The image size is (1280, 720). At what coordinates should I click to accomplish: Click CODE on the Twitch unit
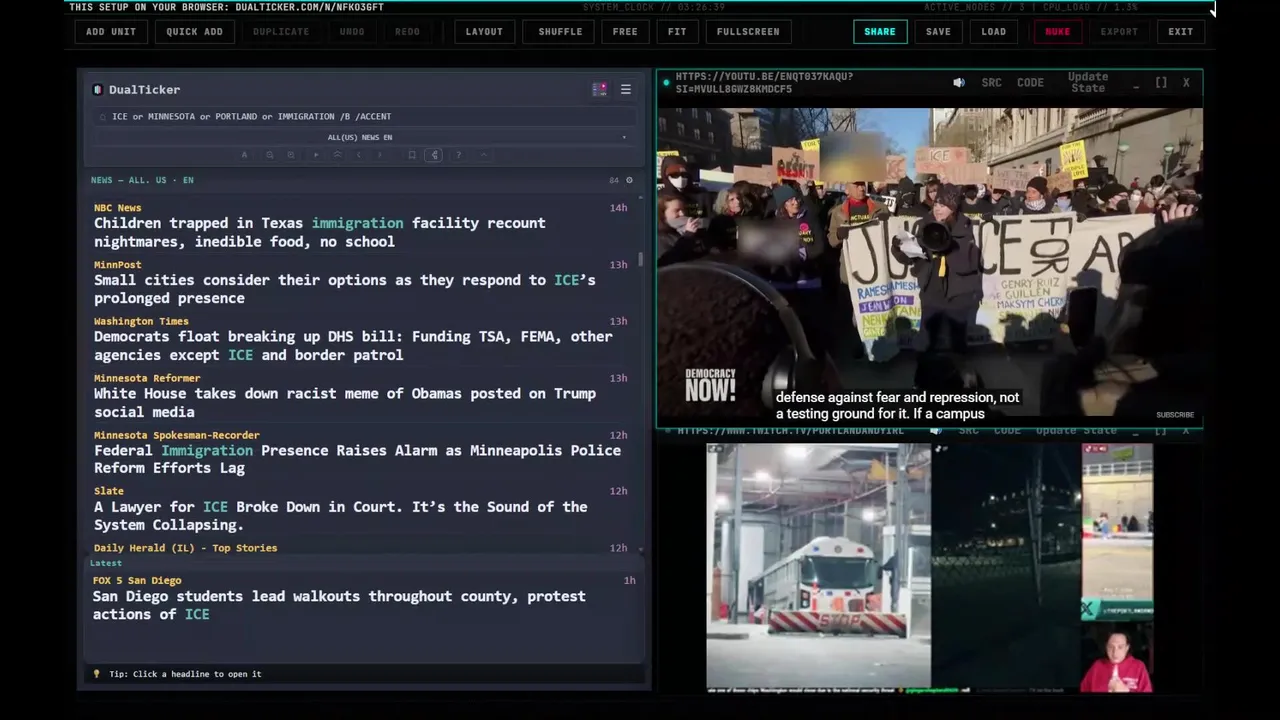1008,431
